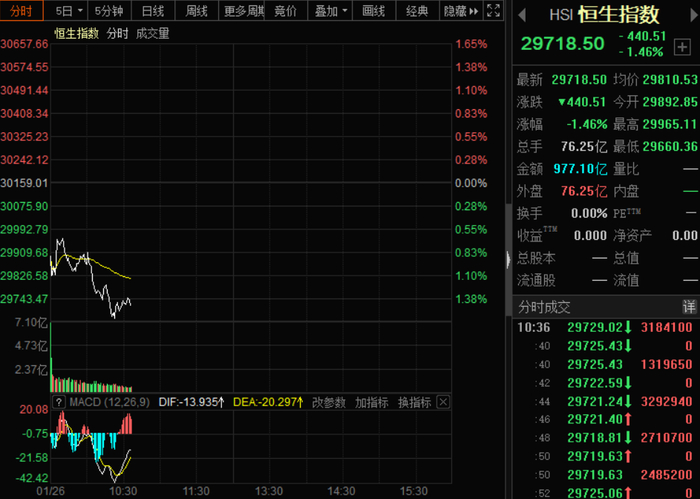Open MACD indicator help question icon
The width and height of the screenshot is (700, 499).
click(58, 402)
